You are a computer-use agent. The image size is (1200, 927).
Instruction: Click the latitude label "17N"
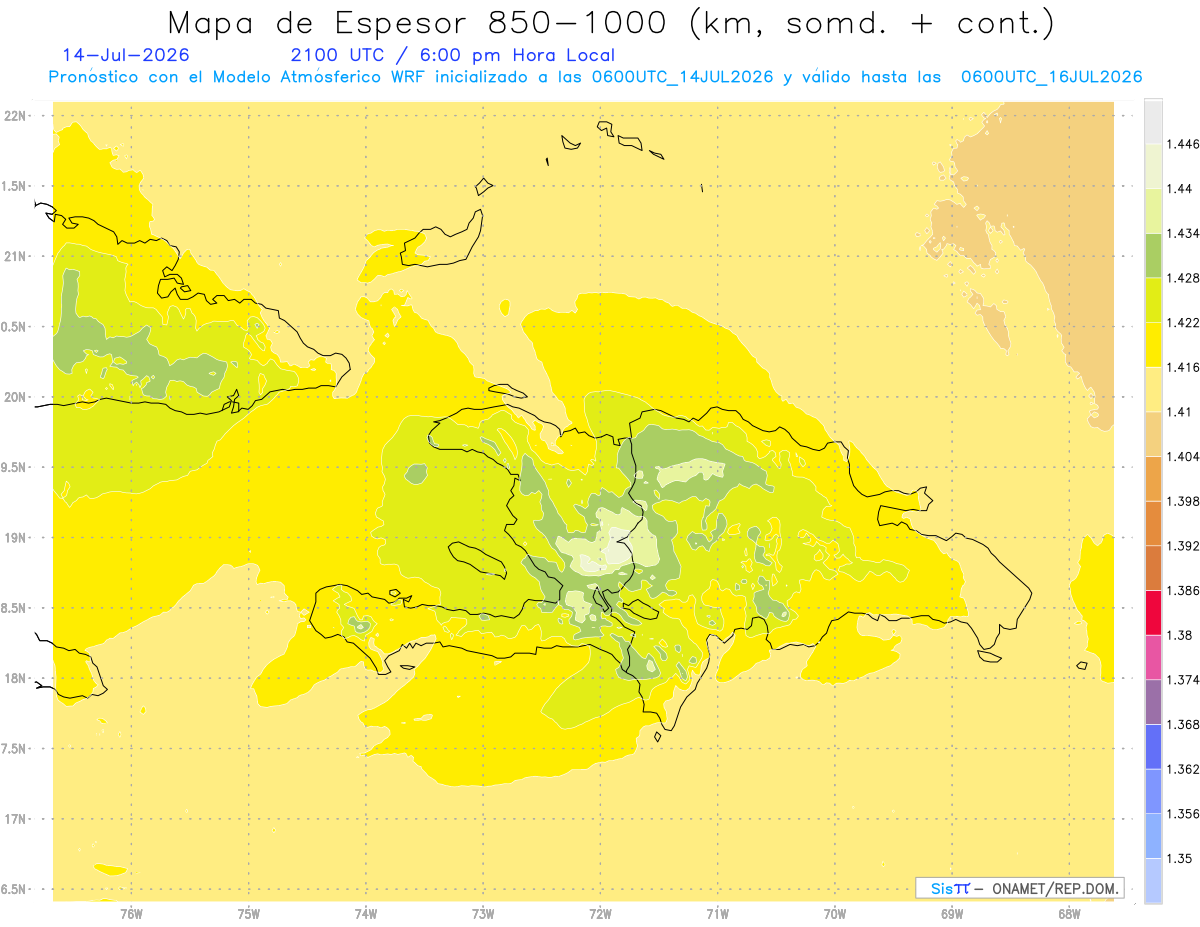click(x=16, y=819)
